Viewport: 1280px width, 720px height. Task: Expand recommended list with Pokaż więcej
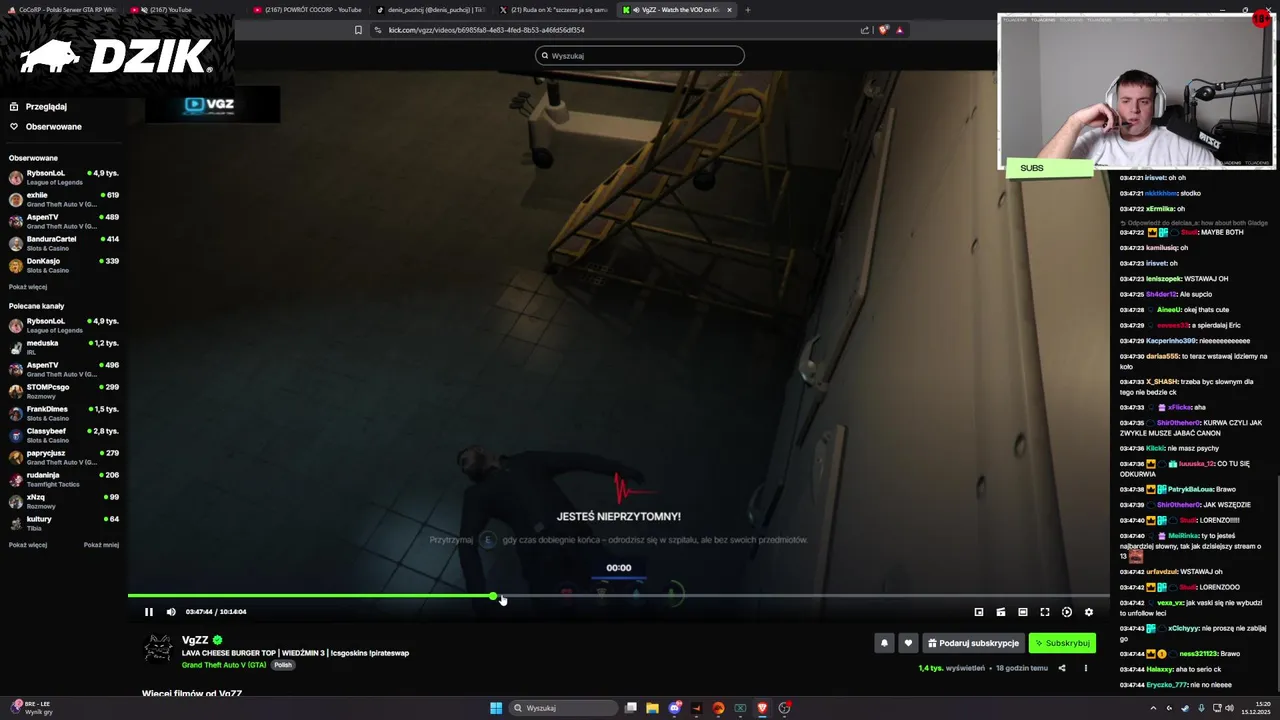[x=28, y=545]
